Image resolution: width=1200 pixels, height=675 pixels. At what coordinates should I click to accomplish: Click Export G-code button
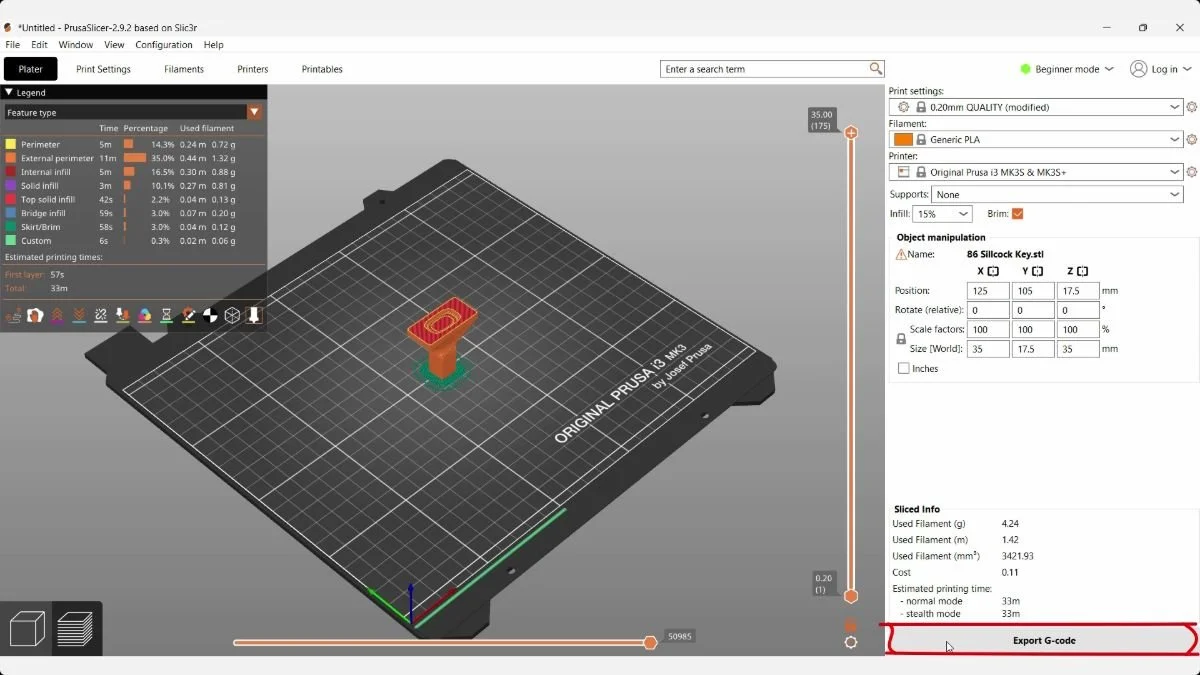(1043, 640)
